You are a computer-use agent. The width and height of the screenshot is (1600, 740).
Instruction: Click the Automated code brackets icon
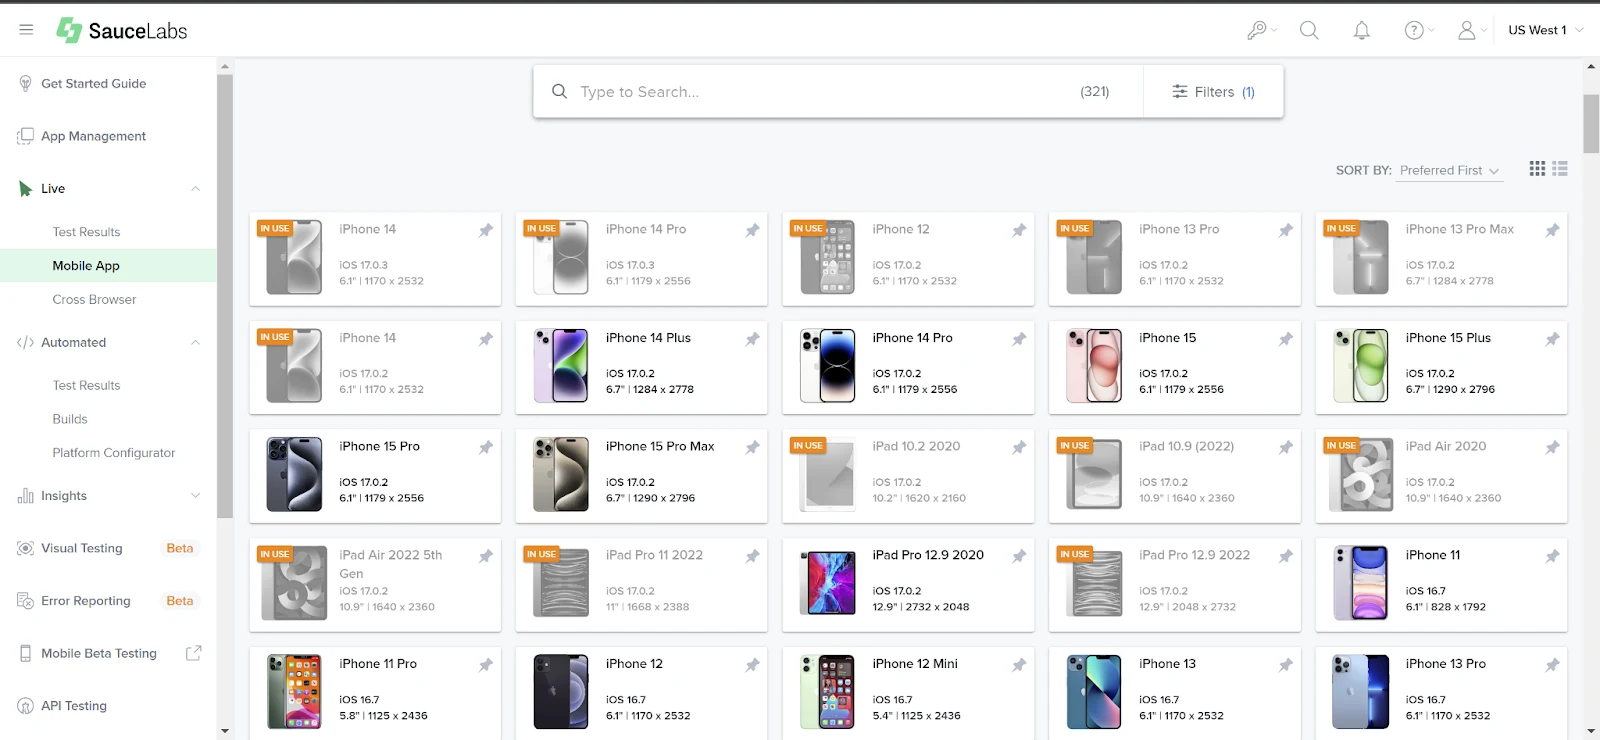tap(26, 342)
